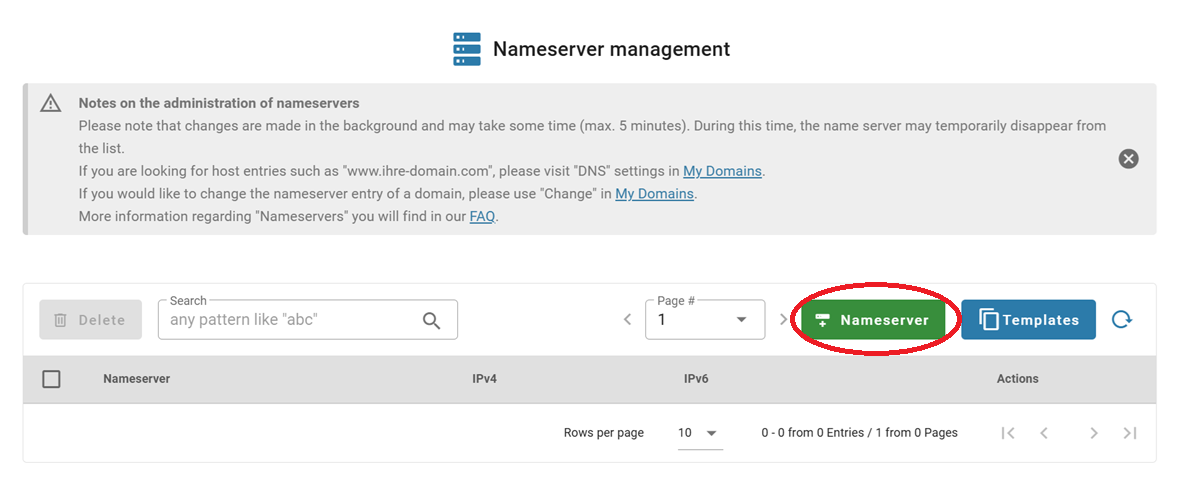
Task: Open the Templates button
Action: pos(1028,320)
